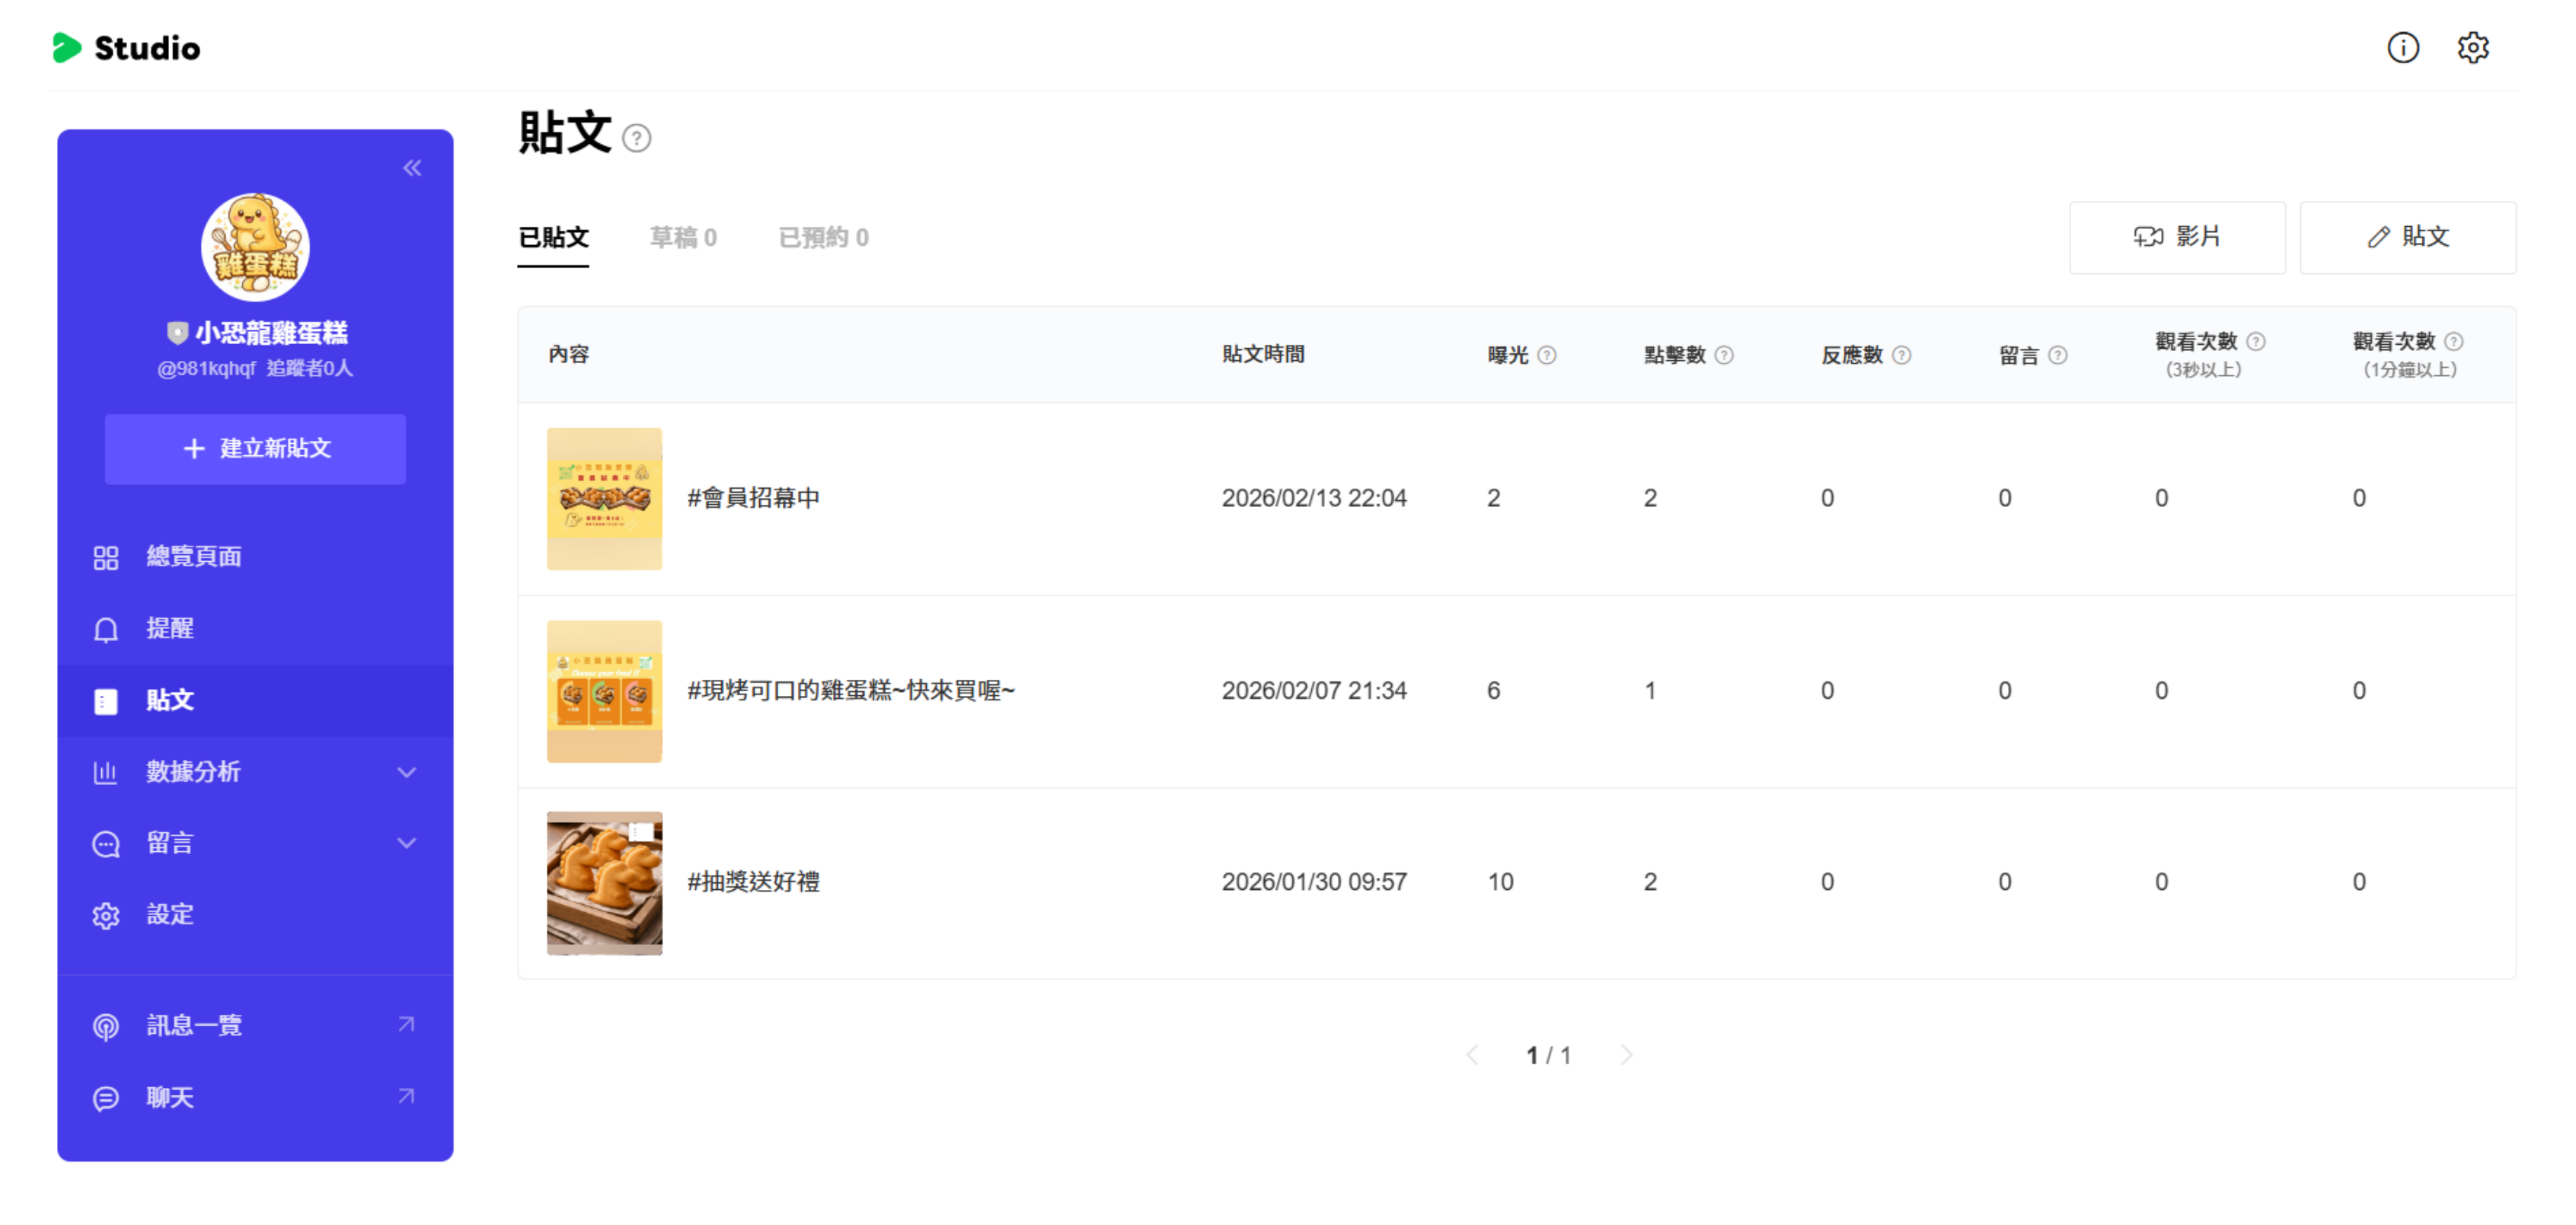
Task: Go to next page arrow in pagination
Action: (1626, 1055)
